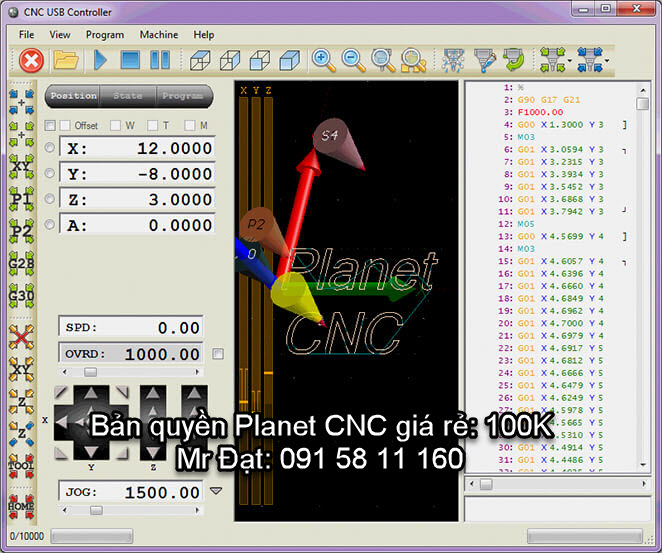Click the Zoom Tool magnifier icon
Viewport: 662px width, 553px height.
click(383, 60)
